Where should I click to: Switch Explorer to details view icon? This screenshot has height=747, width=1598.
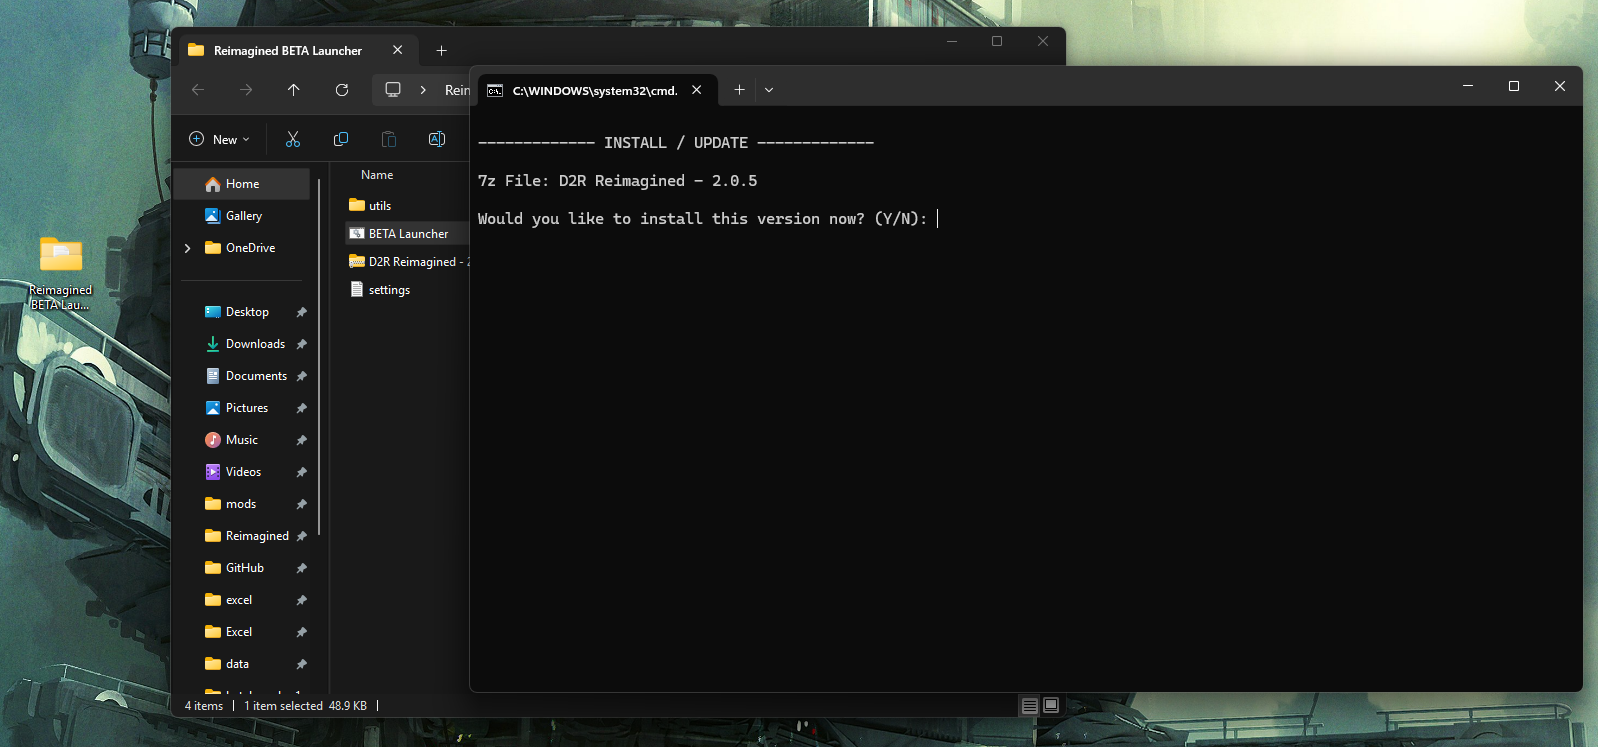[1029, 706]
